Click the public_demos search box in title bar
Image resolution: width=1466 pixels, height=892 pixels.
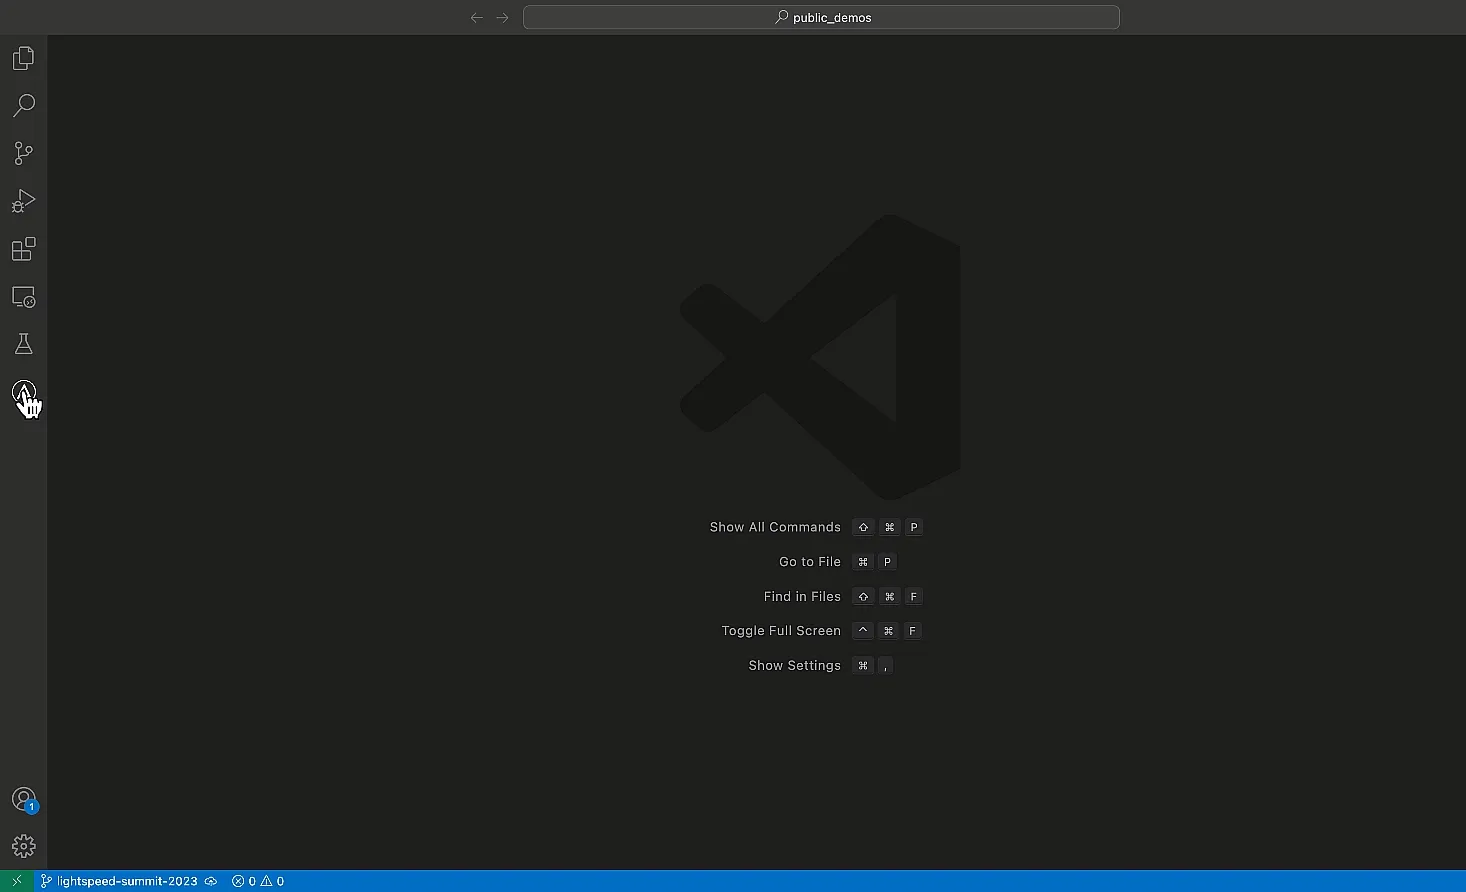tap(821, 17)
